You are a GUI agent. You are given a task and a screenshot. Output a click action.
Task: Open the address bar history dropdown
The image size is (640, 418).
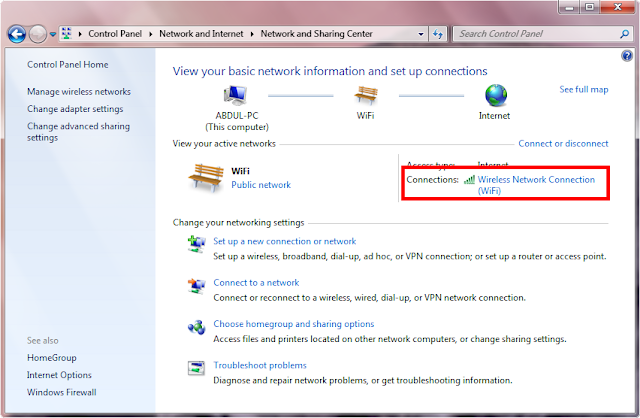coord(421,34)
